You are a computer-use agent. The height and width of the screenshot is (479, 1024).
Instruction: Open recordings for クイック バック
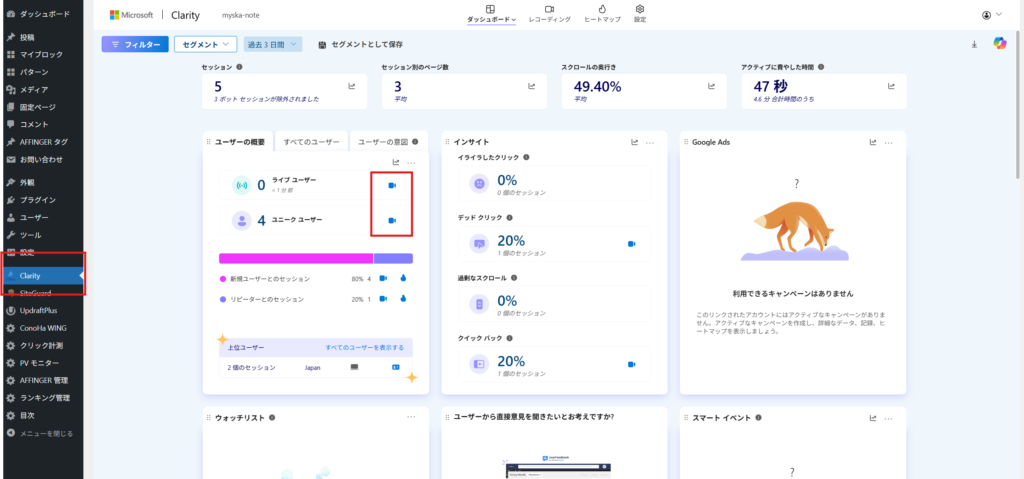click(x=632, y=364)
